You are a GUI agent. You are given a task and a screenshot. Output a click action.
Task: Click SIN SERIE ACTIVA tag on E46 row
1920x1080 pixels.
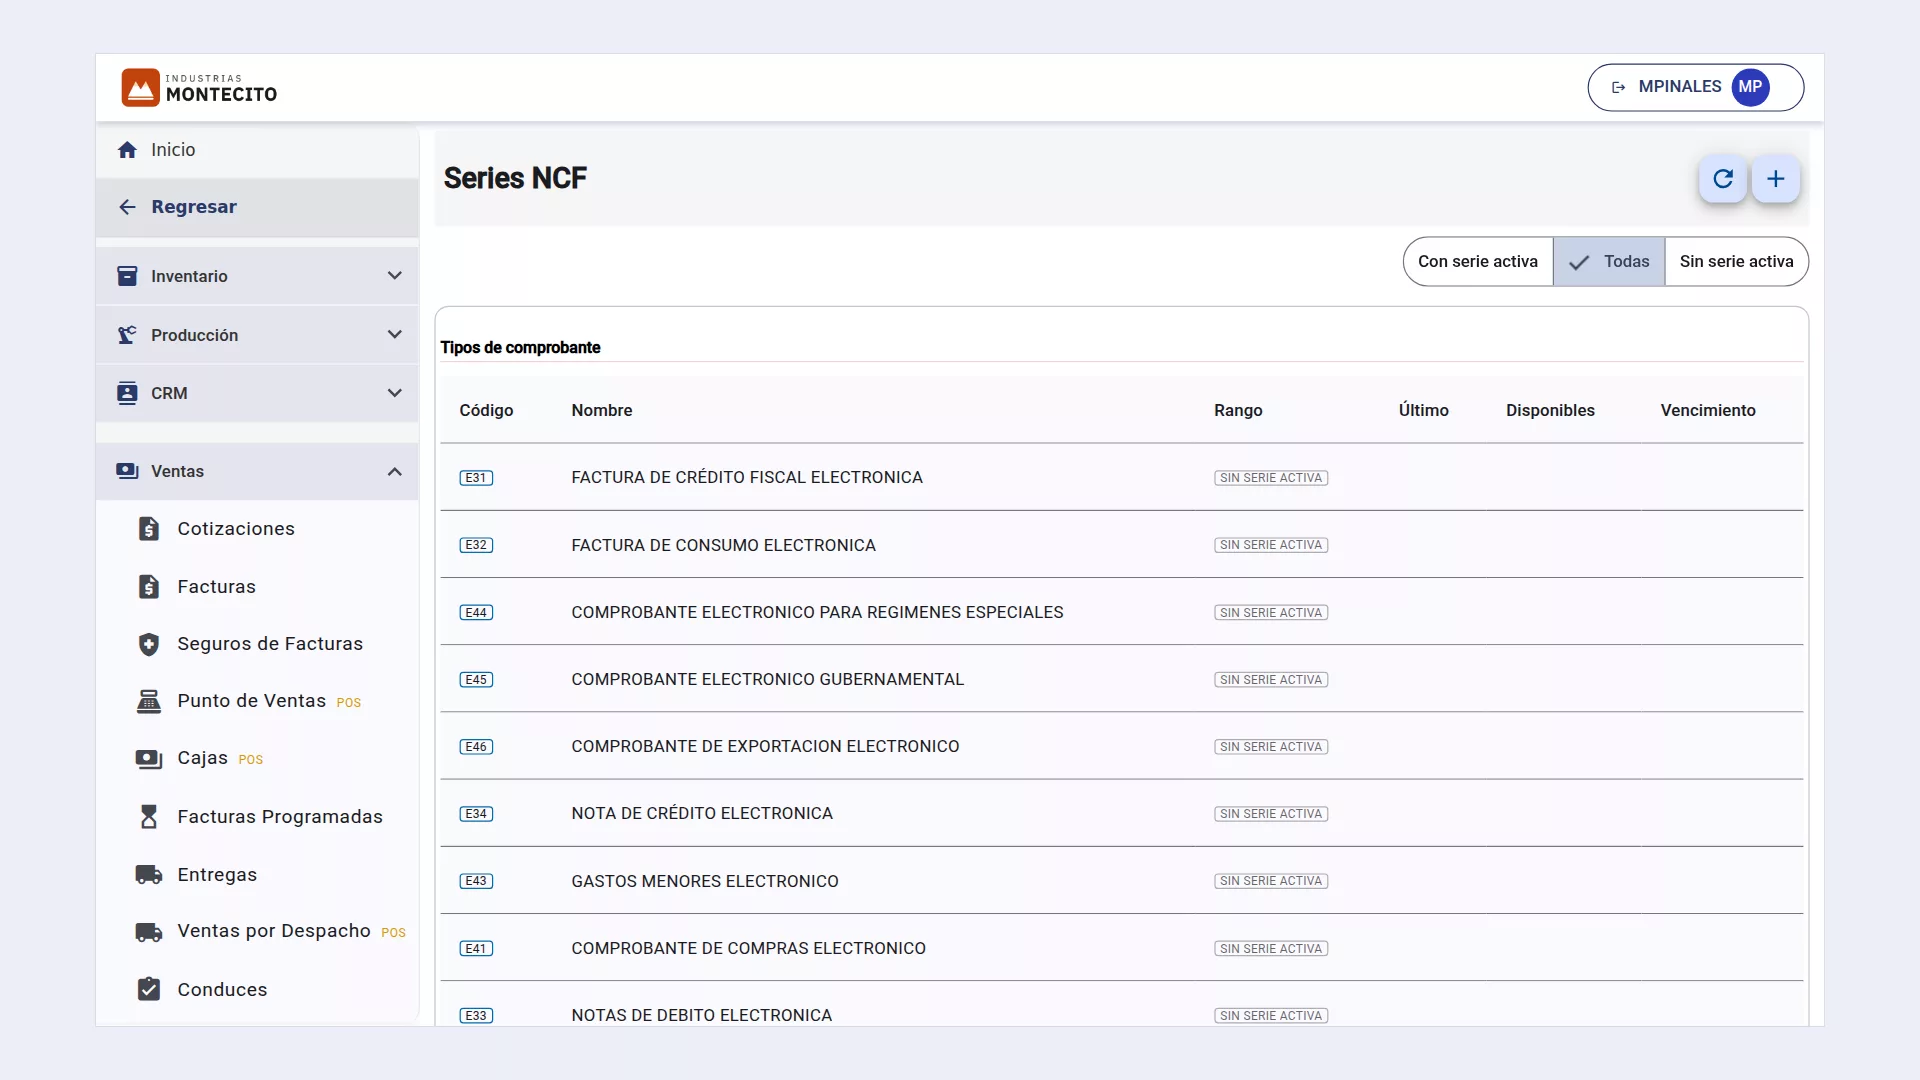pos(1271,747)
